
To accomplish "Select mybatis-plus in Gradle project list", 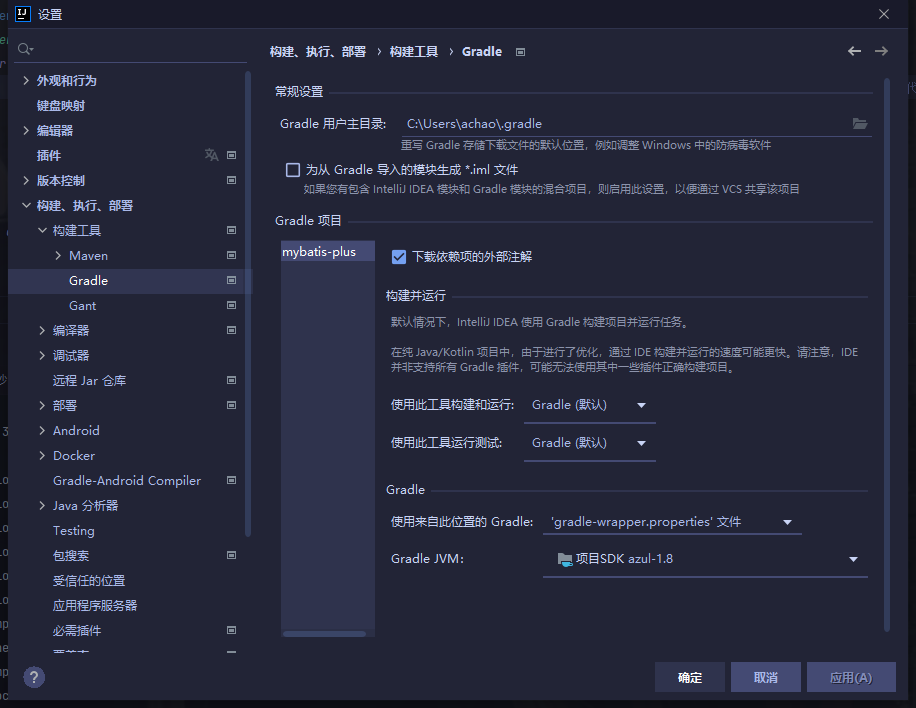I will [x=319, y=252].
